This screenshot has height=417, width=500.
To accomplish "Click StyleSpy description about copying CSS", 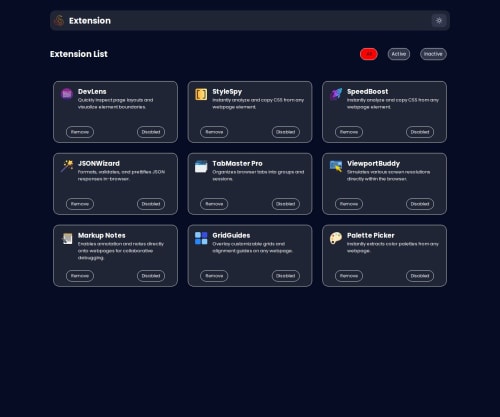I will click(258, 103).
